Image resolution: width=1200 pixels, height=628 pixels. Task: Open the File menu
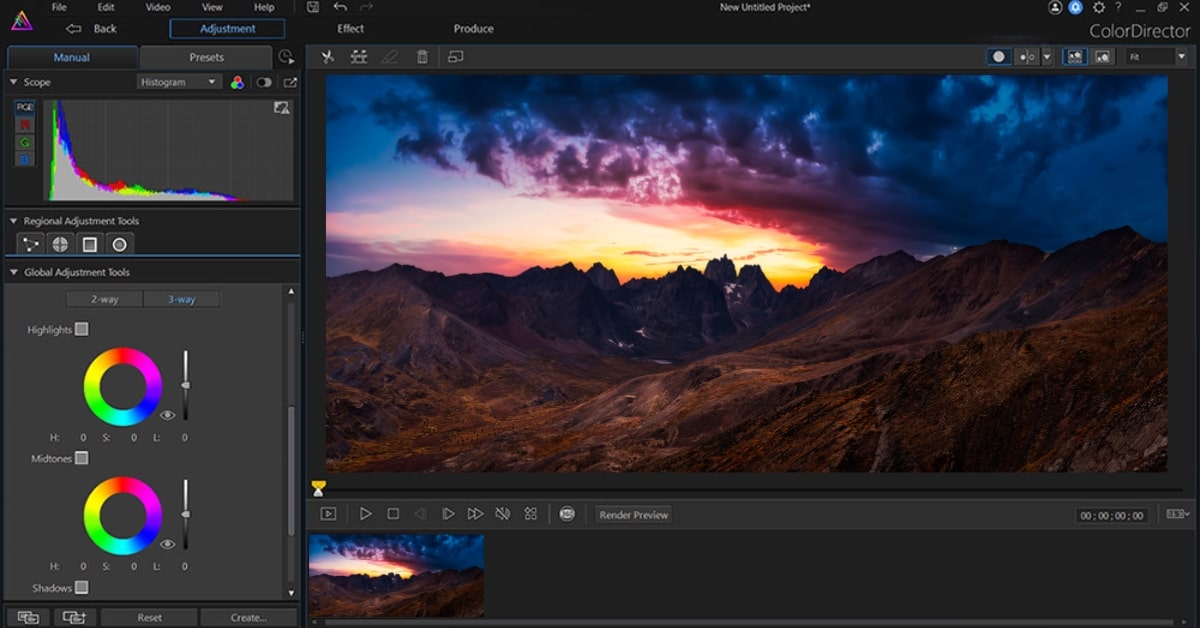pos(59,7)
